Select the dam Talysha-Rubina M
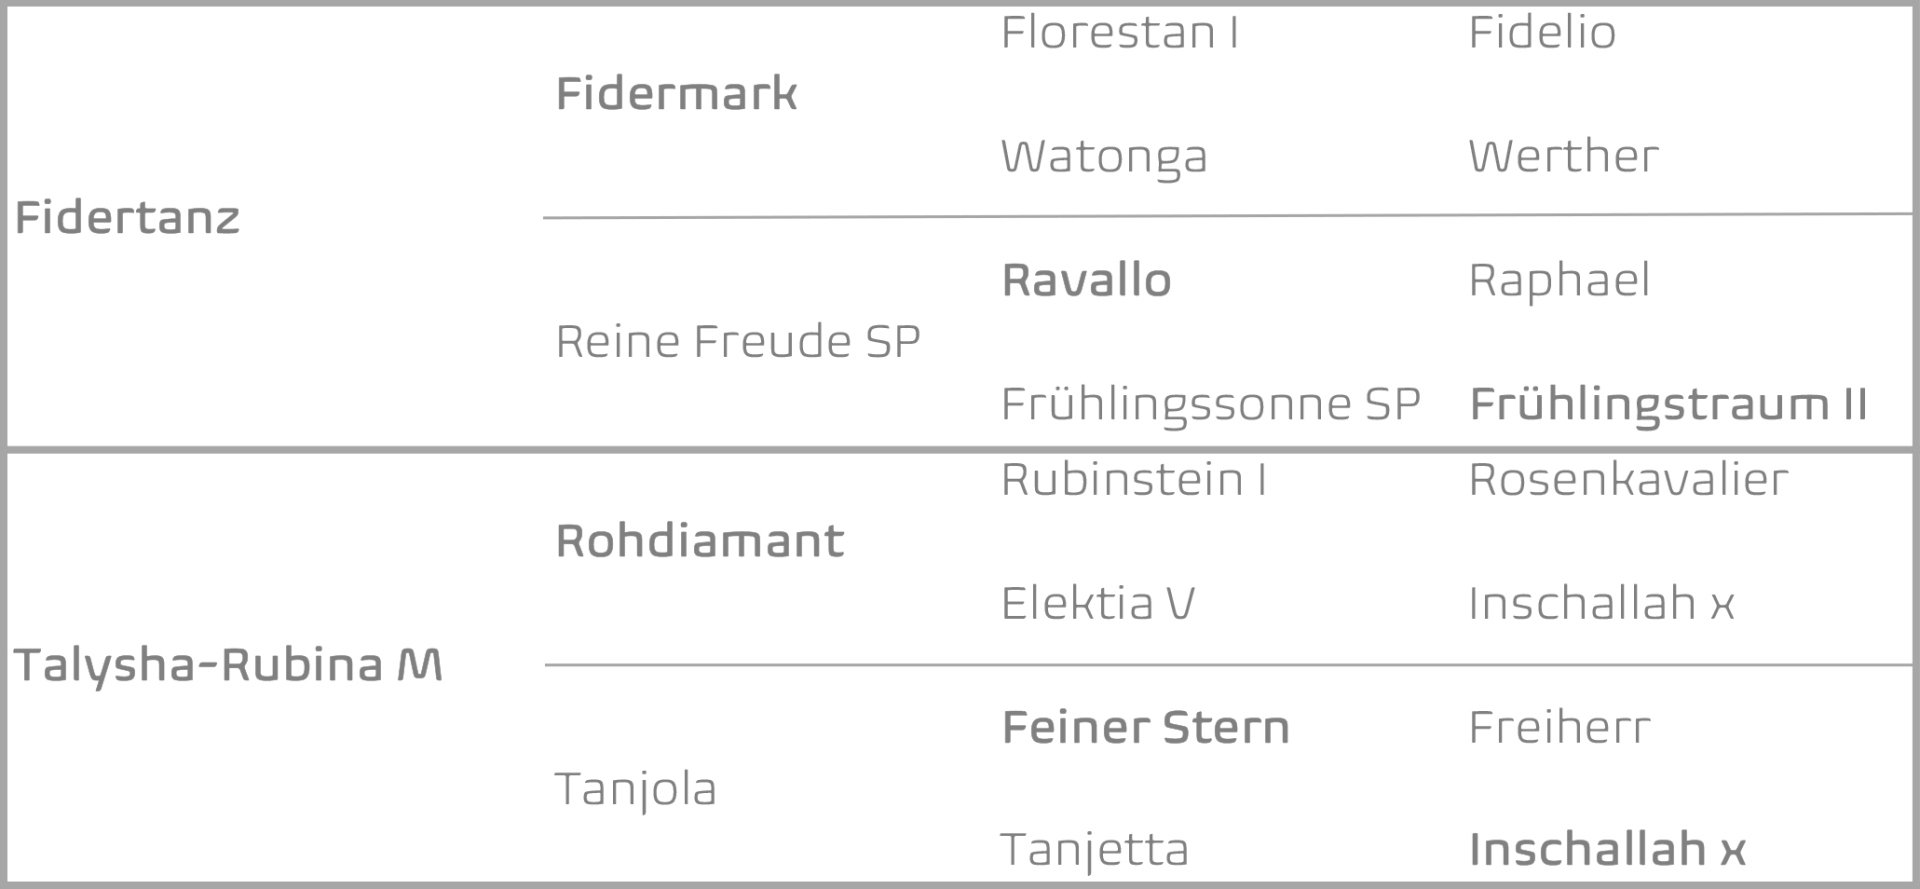The height and width of the screenshot is (889, 1920). point(227,665)
